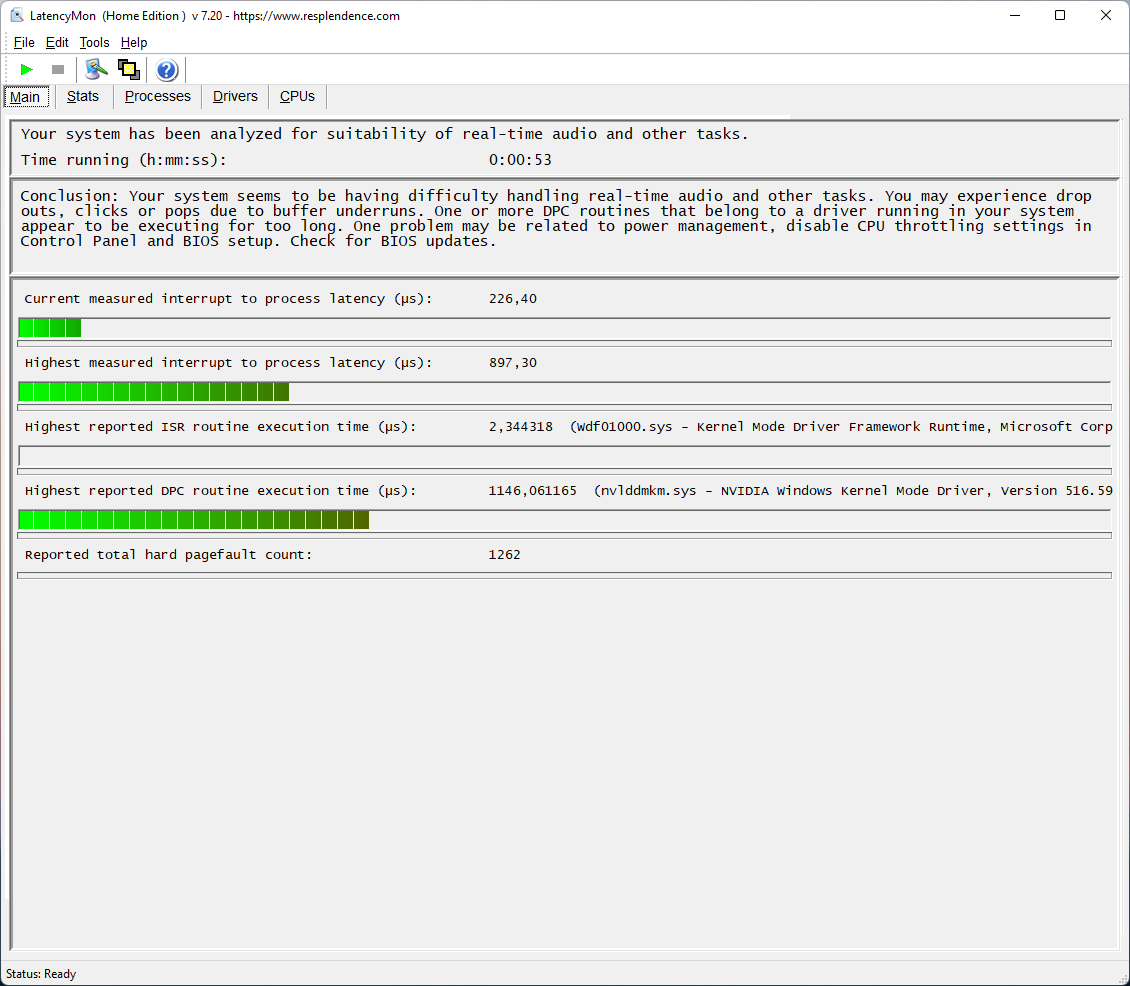Open the Edit menu
The image size is (1130, 986).
coord(57,43)
